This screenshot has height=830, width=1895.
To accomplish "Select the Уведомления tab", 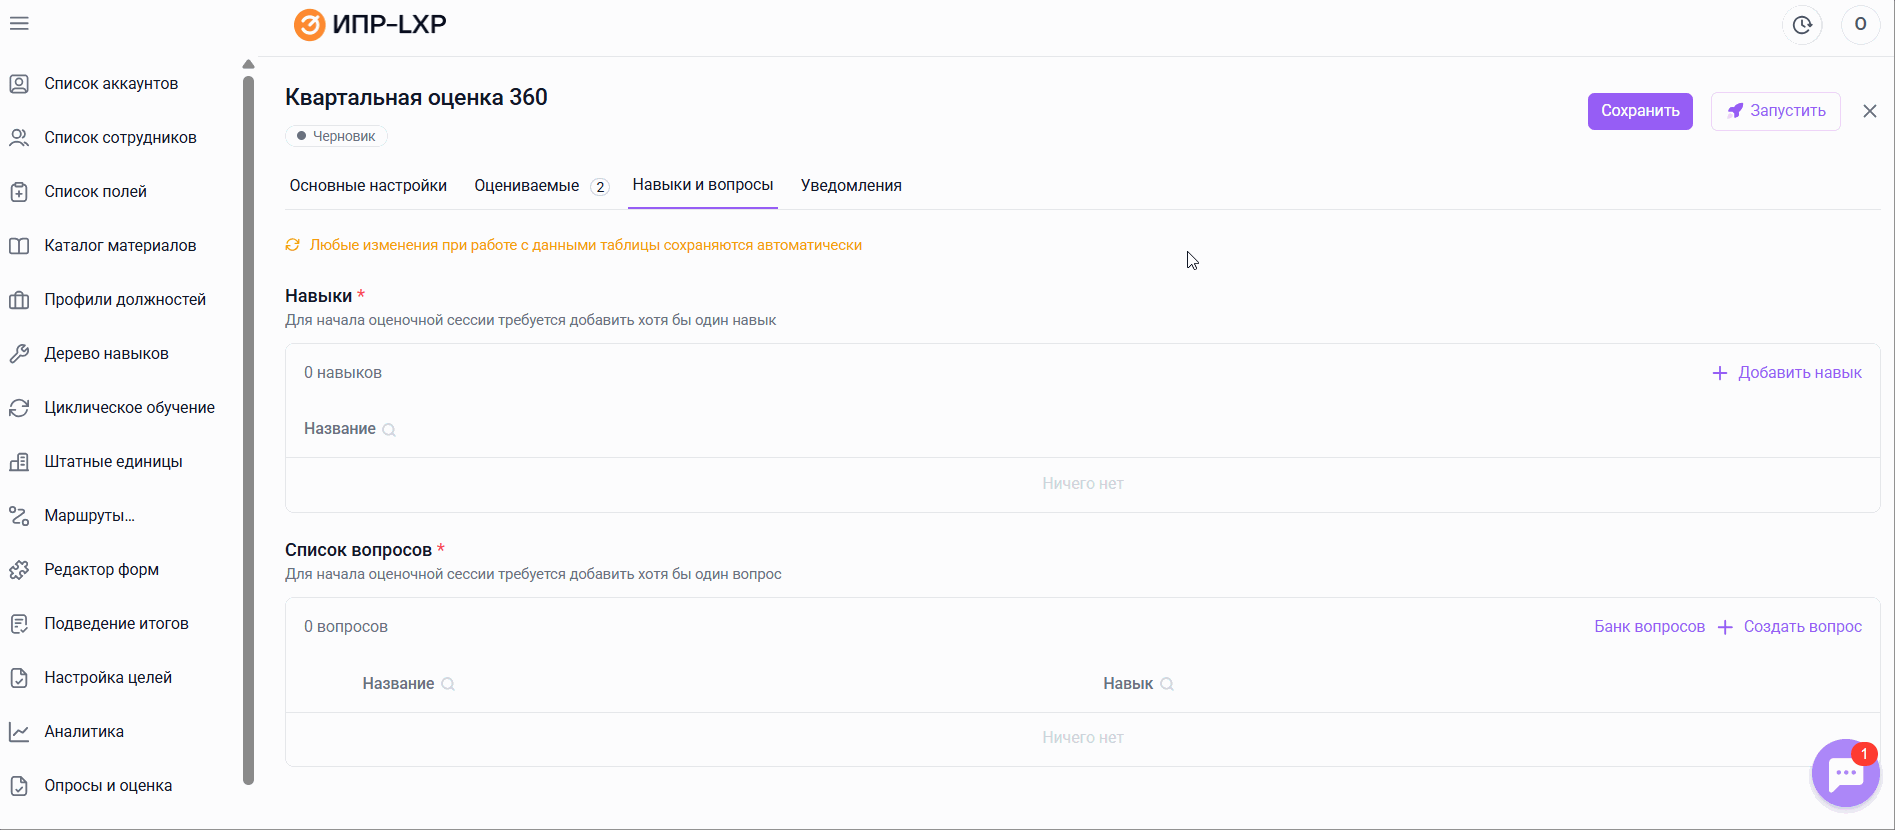I will 851,185.
